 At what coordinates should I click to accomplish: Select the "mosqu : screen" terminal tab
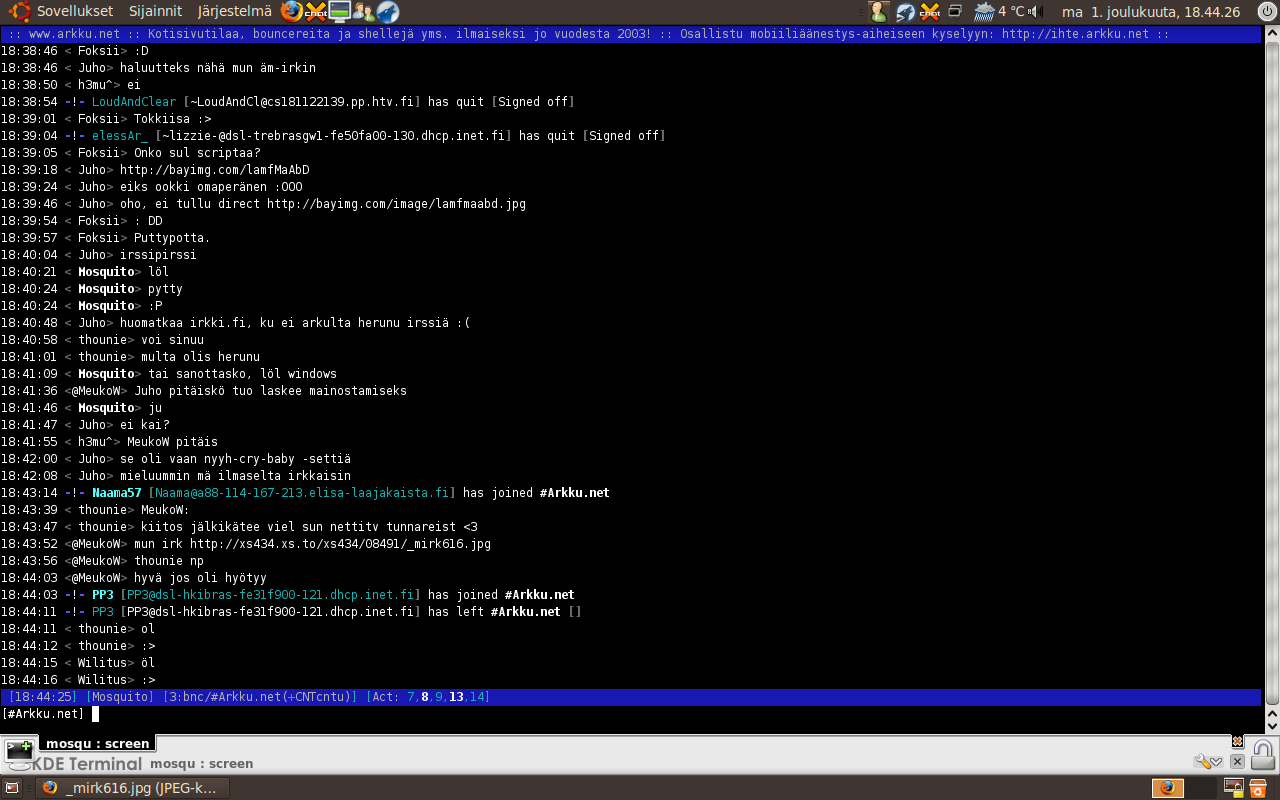coord(97,743)
